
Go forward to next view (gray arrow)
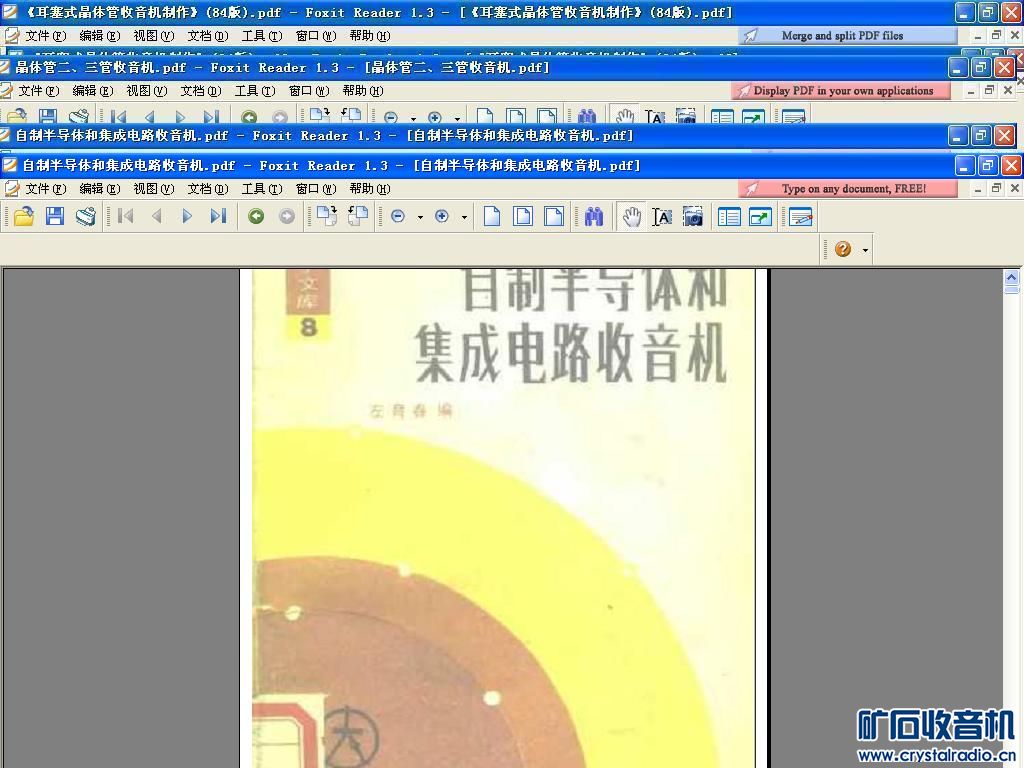point(287,216)
